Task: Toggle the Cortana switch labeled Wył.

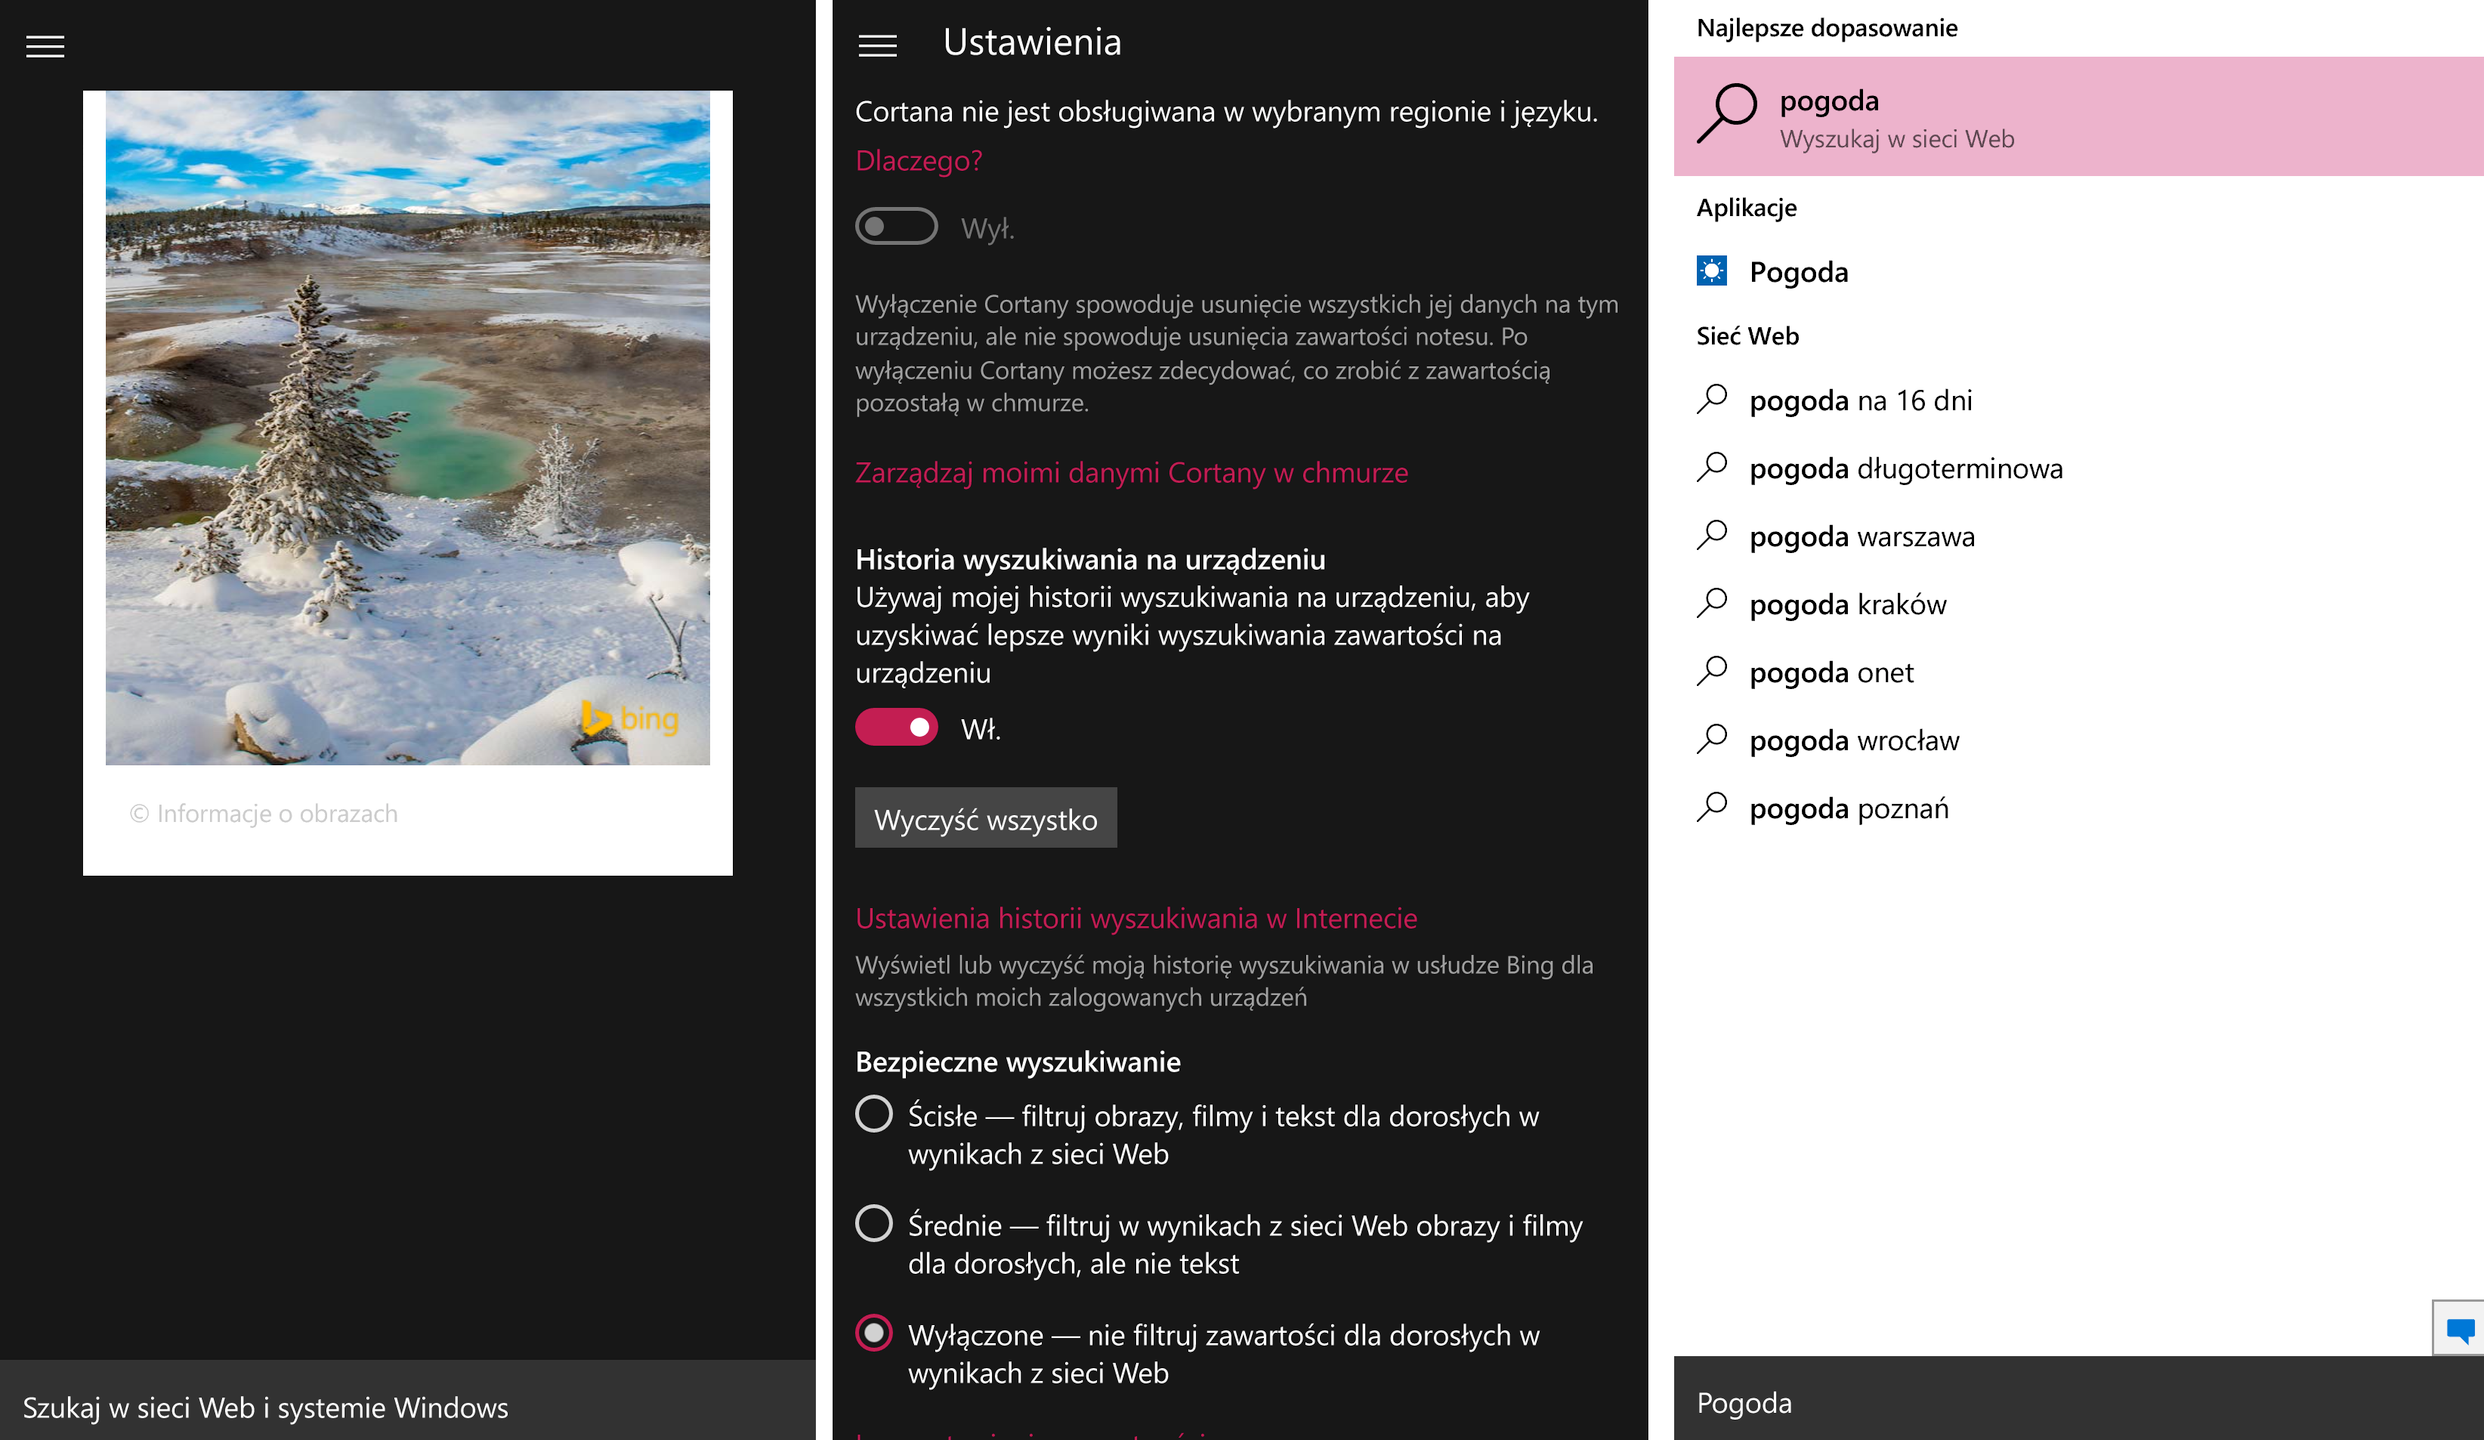Action: coord(896,227)
